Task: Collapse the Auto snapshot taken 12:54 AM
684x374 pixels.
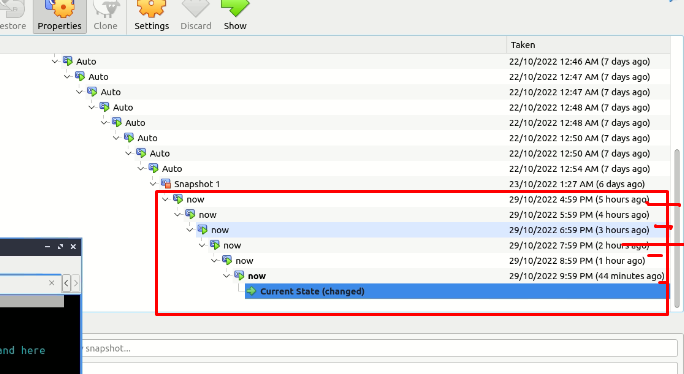Action: (140, 169)
